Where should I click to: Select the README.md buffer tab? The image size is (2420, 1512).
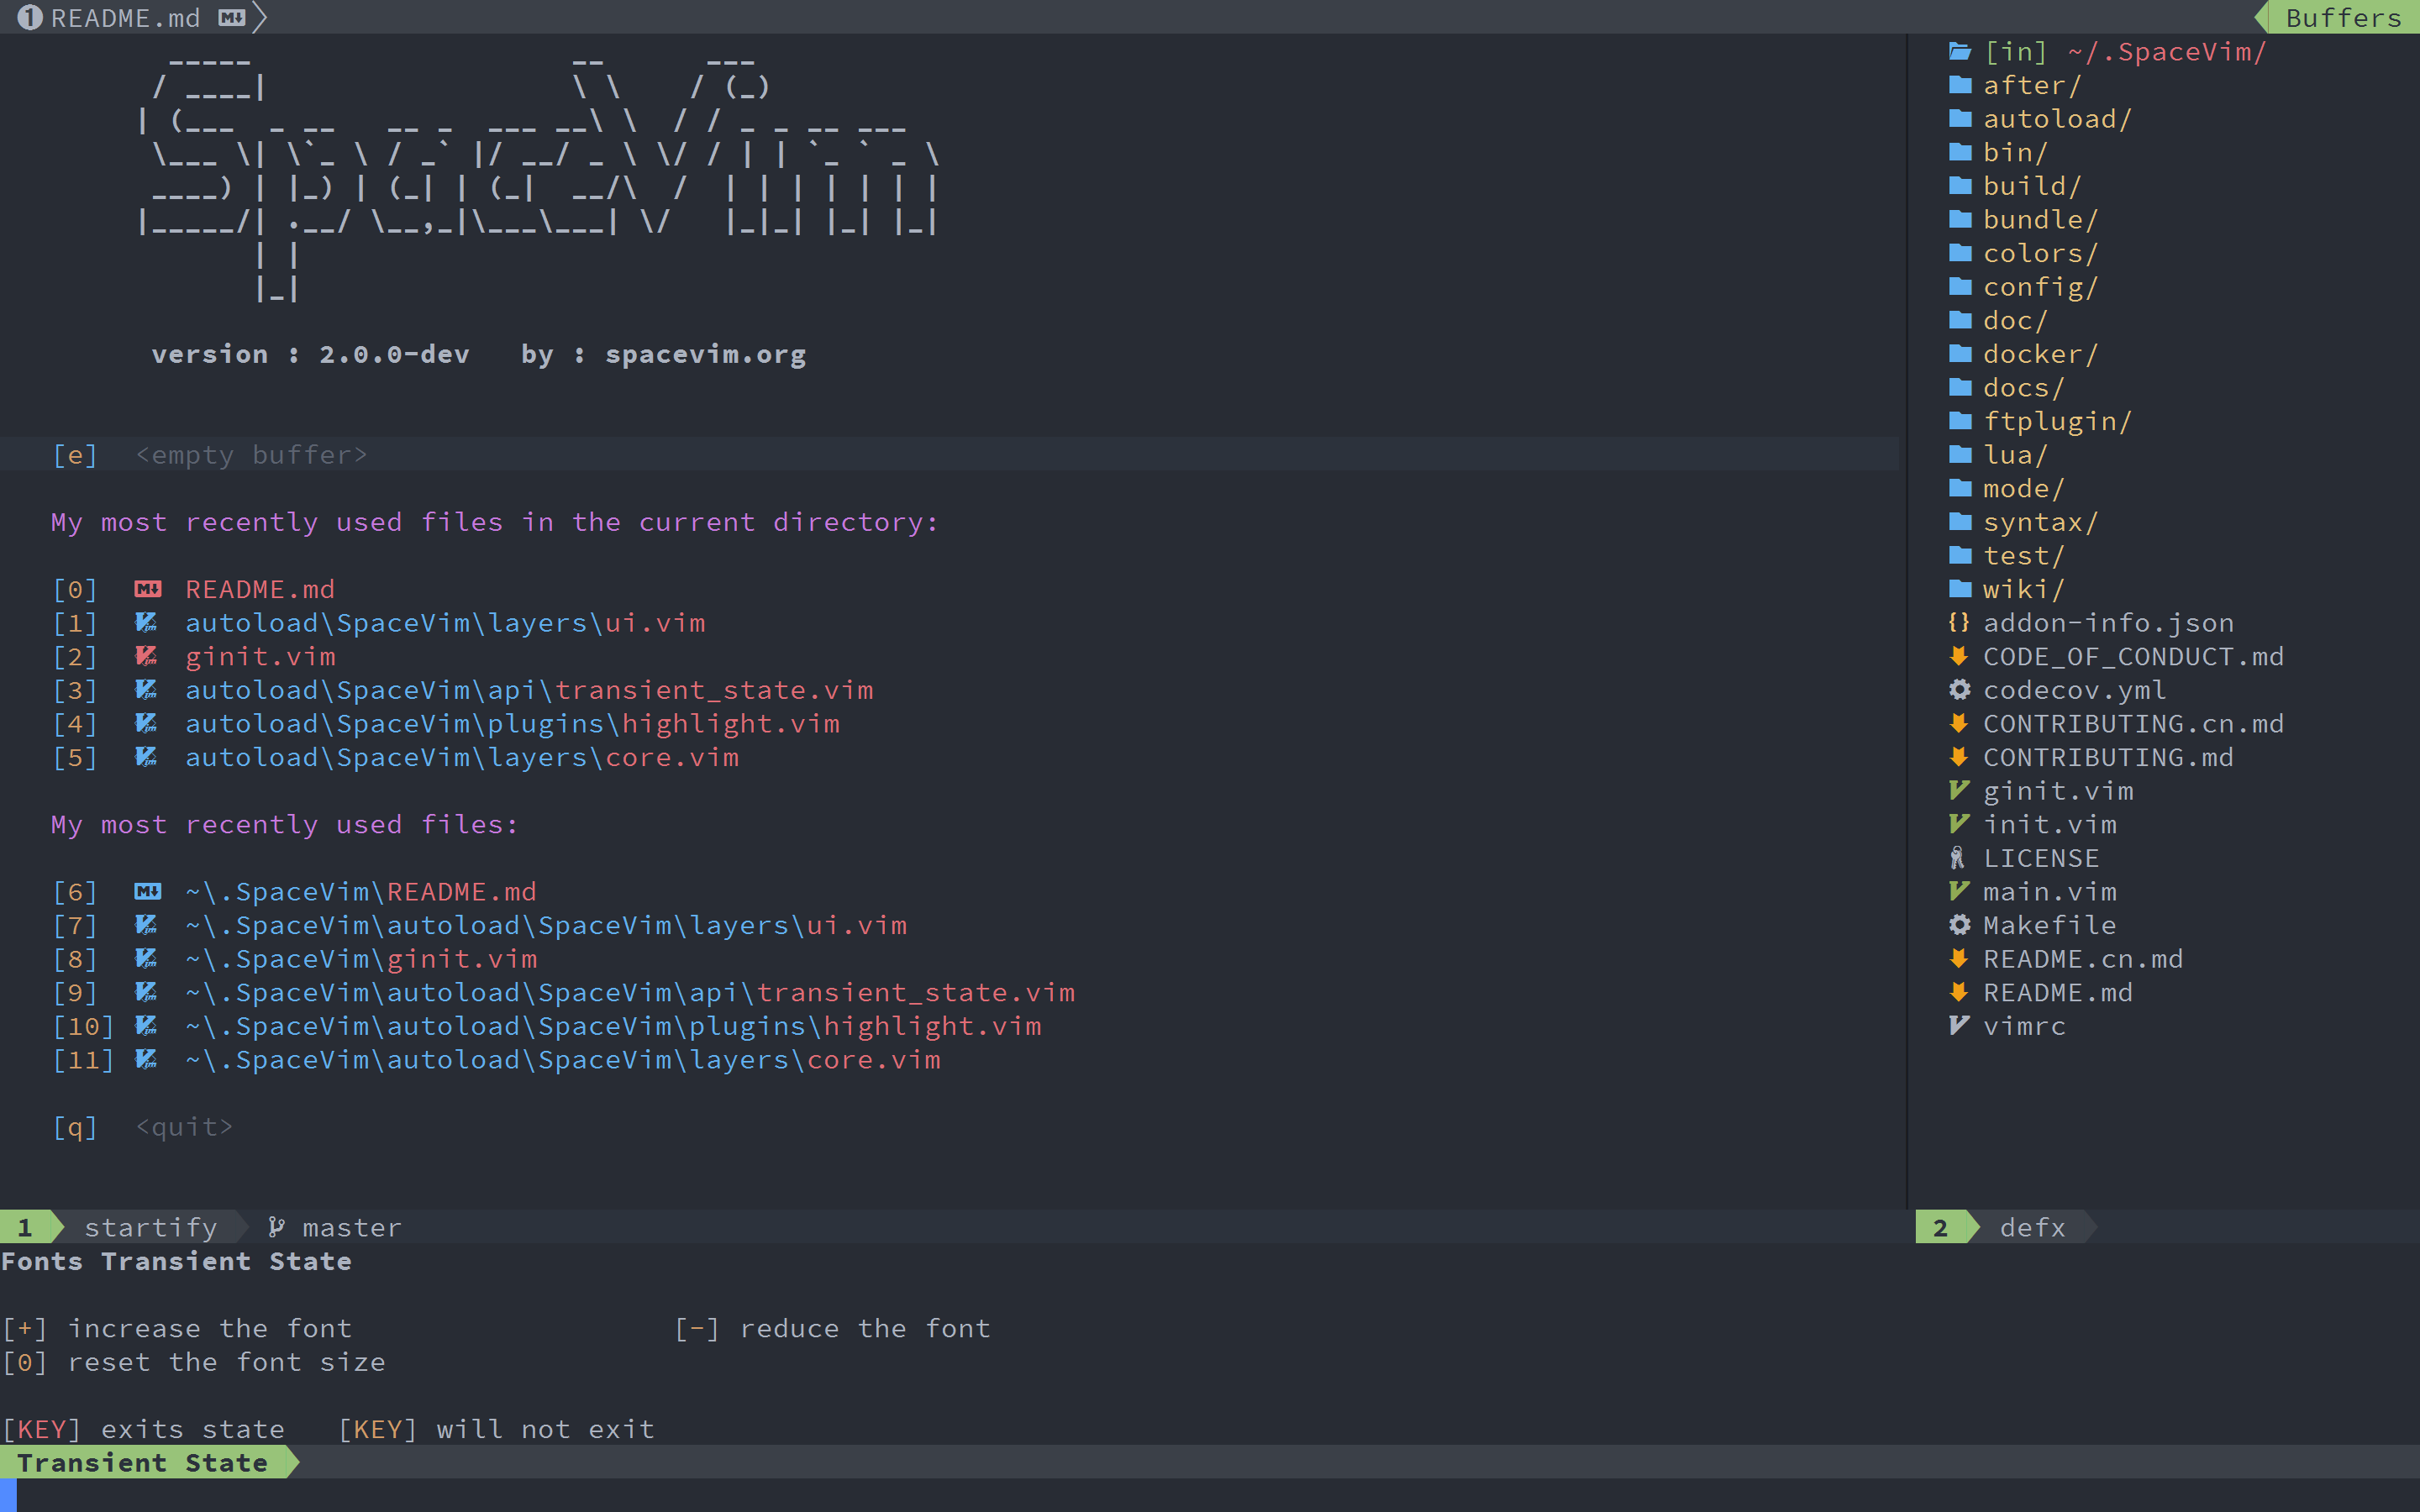coord(133,17)
